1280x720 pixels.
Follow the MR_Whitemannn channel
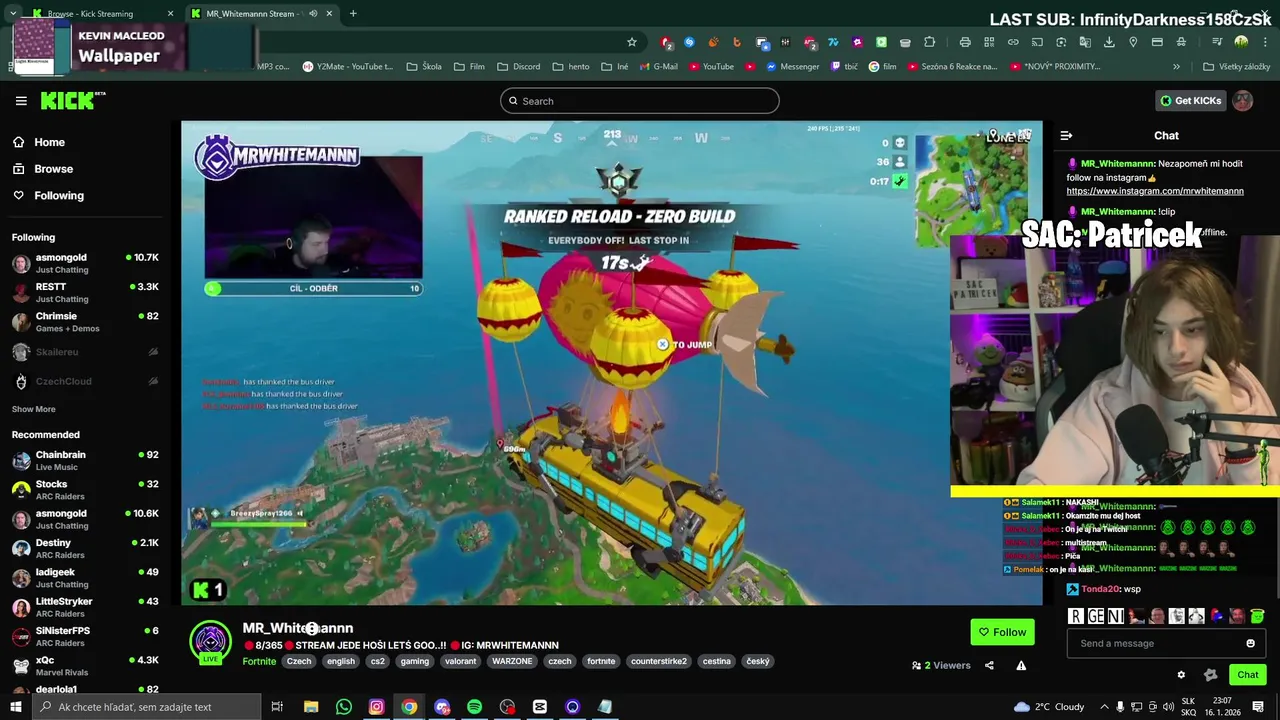(1002, 632)
